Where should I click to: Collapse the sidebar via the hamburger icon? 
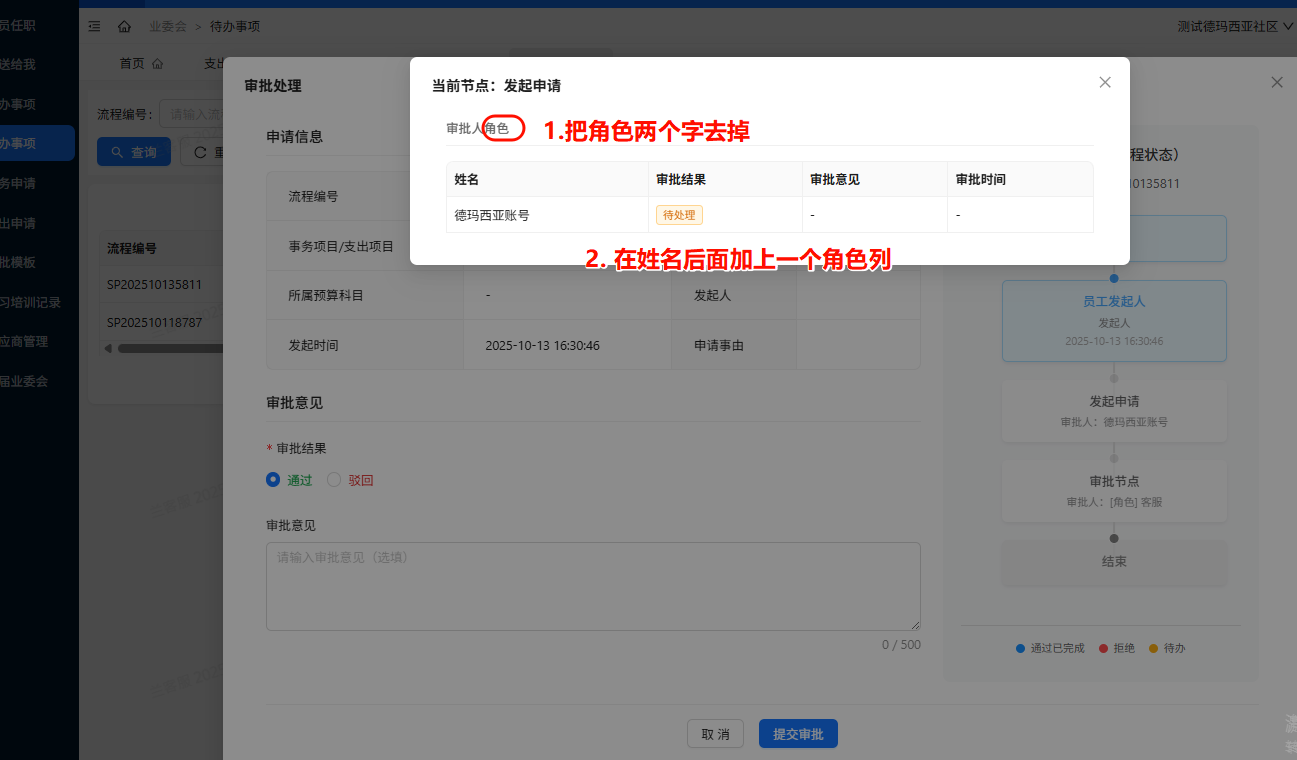94,26
